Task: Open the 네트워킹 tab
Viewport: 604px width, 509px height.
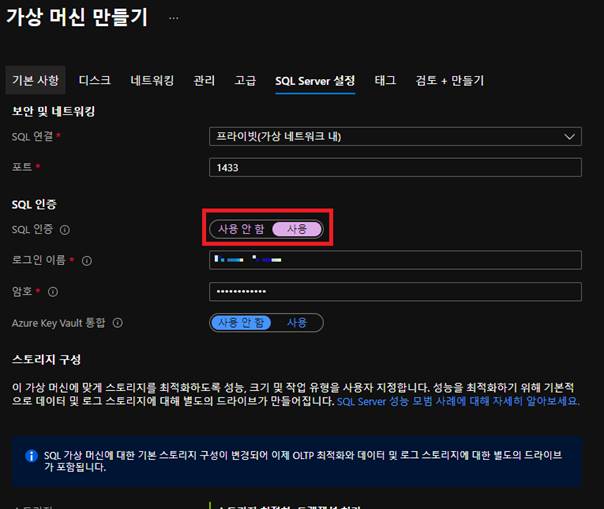Action: (152, 80)
